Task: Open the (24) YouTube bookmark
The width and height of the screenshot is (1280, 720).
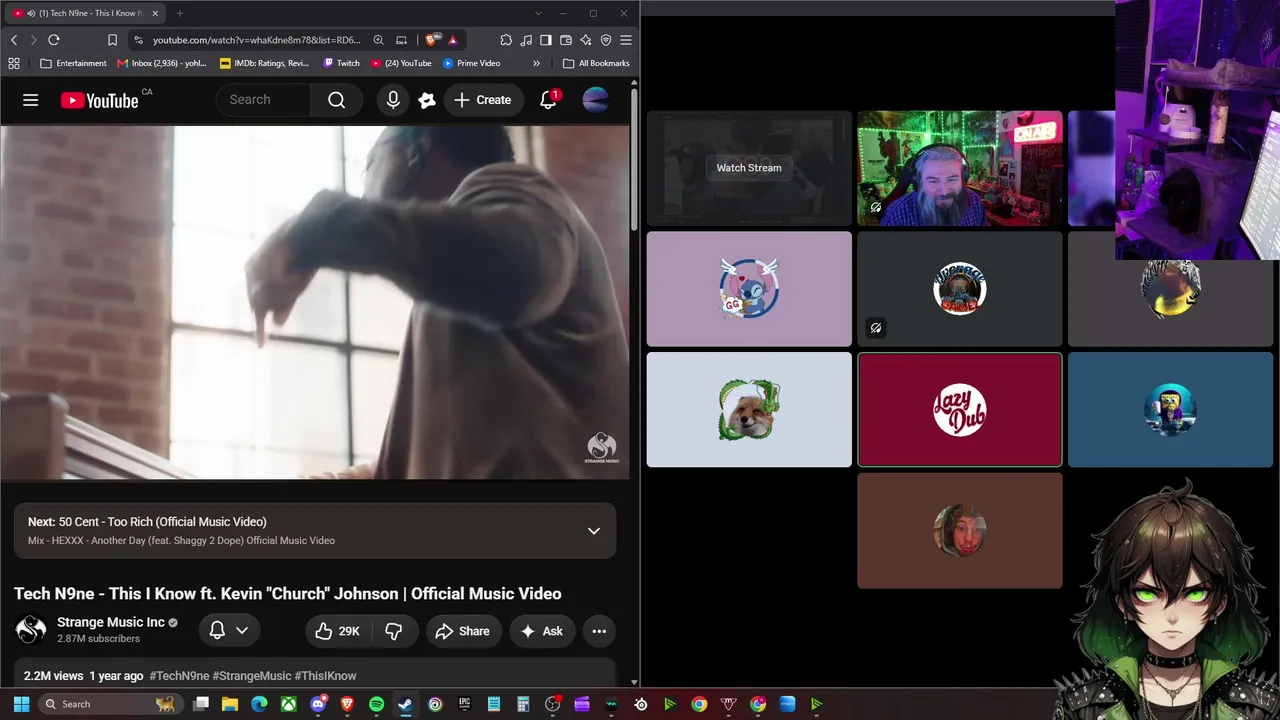Action: (x=401, y=63)
